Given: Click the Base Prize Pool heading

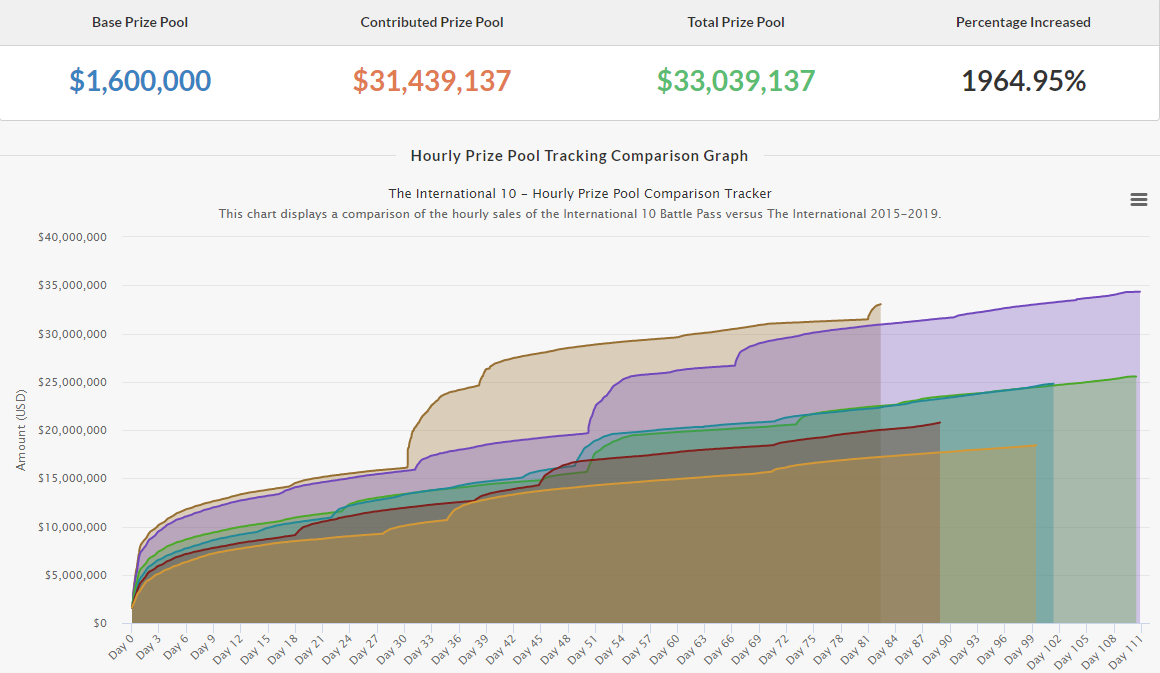Looking at the screenshot, I should click(140, 22).
